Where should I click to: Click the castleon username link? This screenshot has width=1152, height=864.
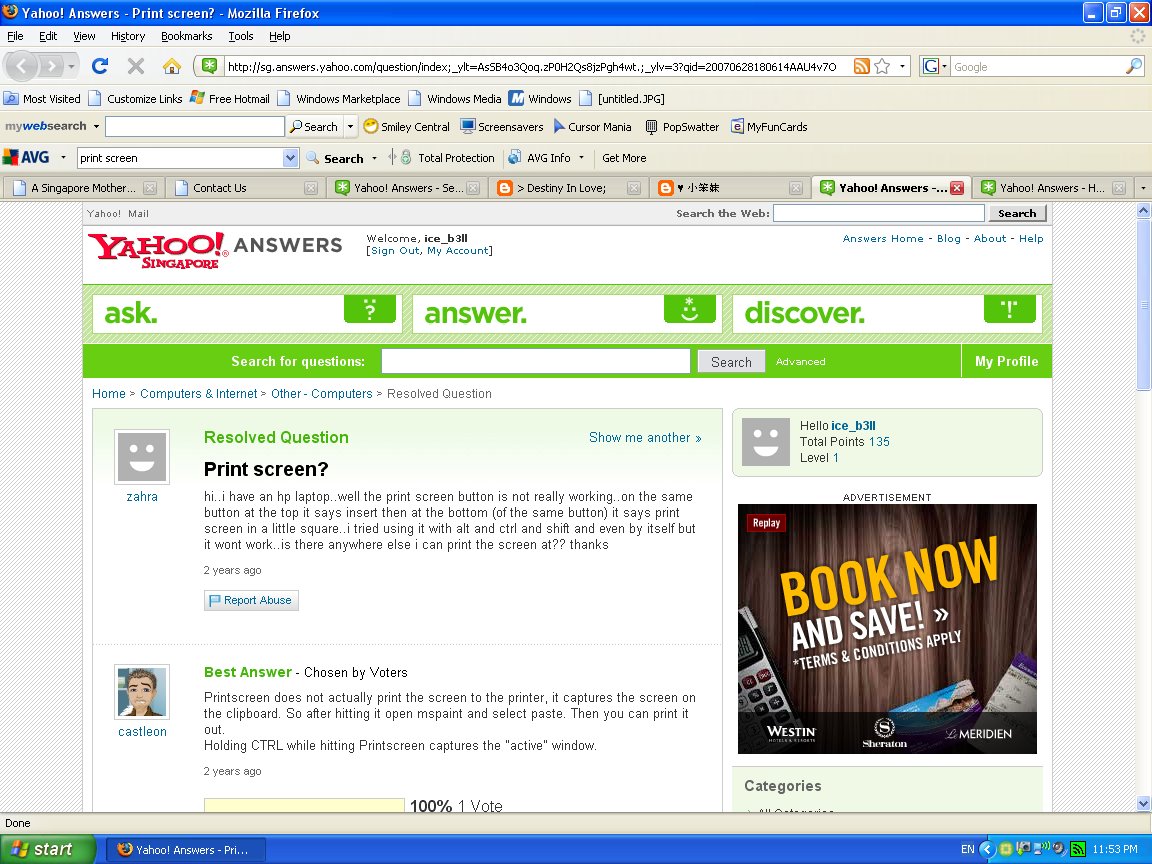pos(142,732)
